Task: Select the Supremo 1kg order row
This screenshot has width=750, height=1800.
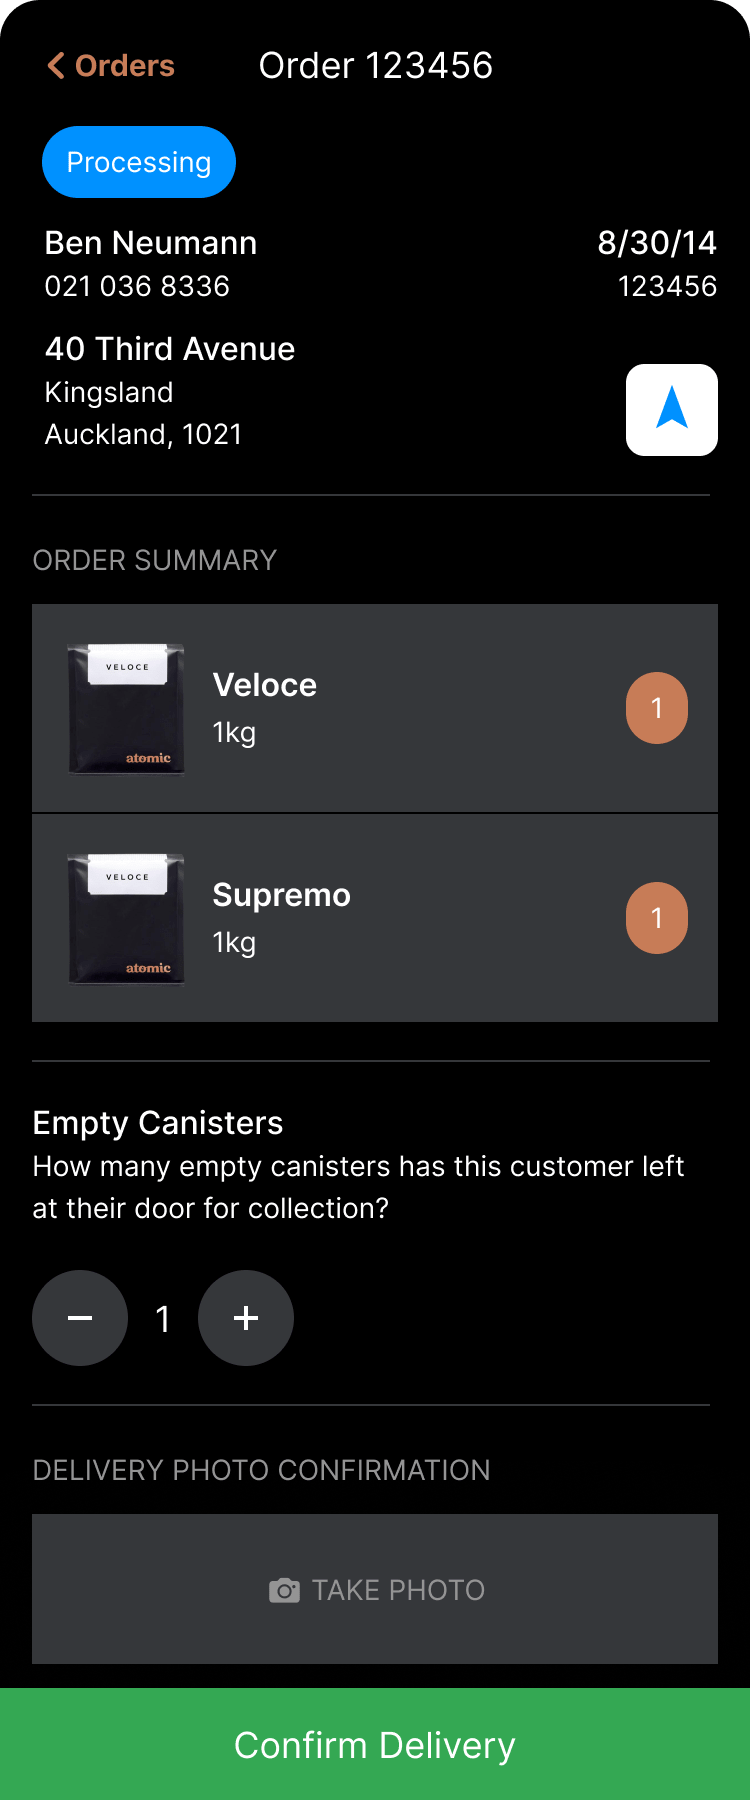Action: point(375,918)
